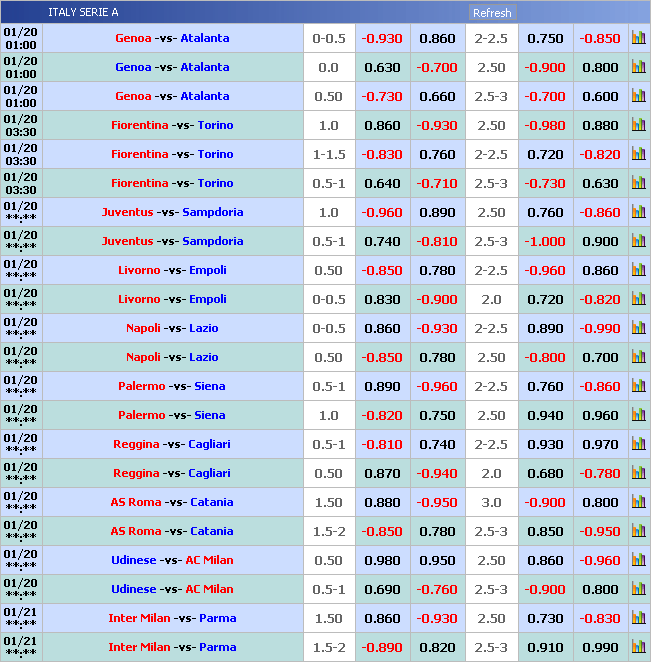This screenshot has height=662, width=651.
Task: Select -0.930 odds in first Genoa-Atalanta row
Action: pos(382,38)
